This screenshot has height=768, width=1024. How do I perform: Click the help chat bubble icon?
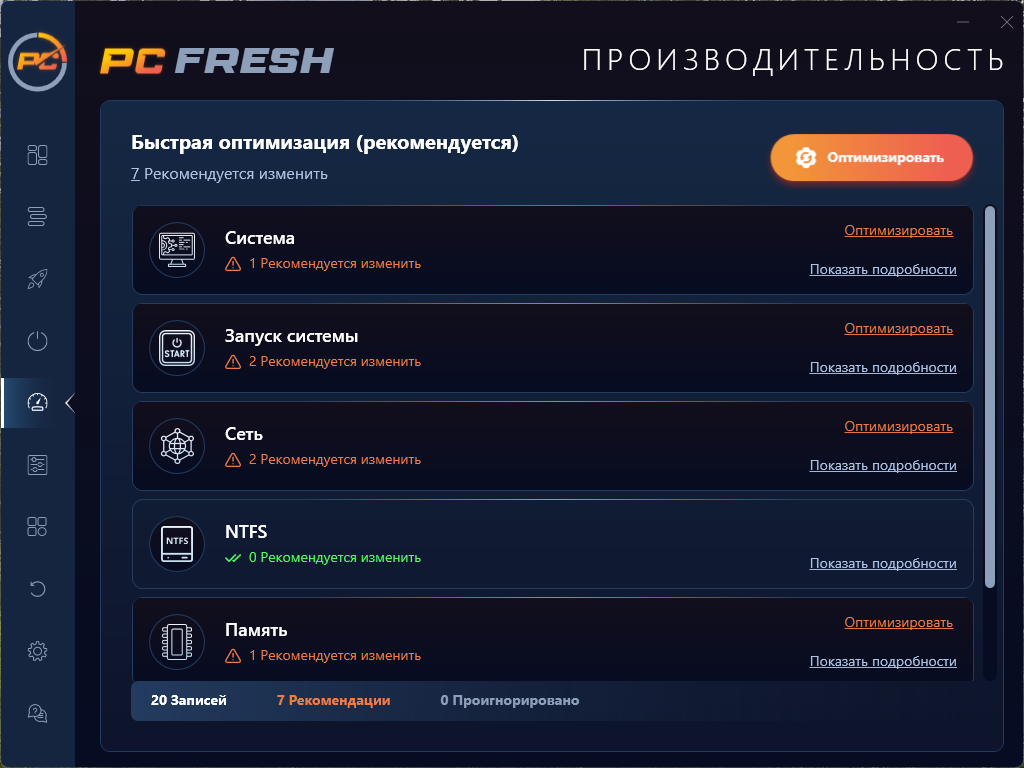click(37, 713)
